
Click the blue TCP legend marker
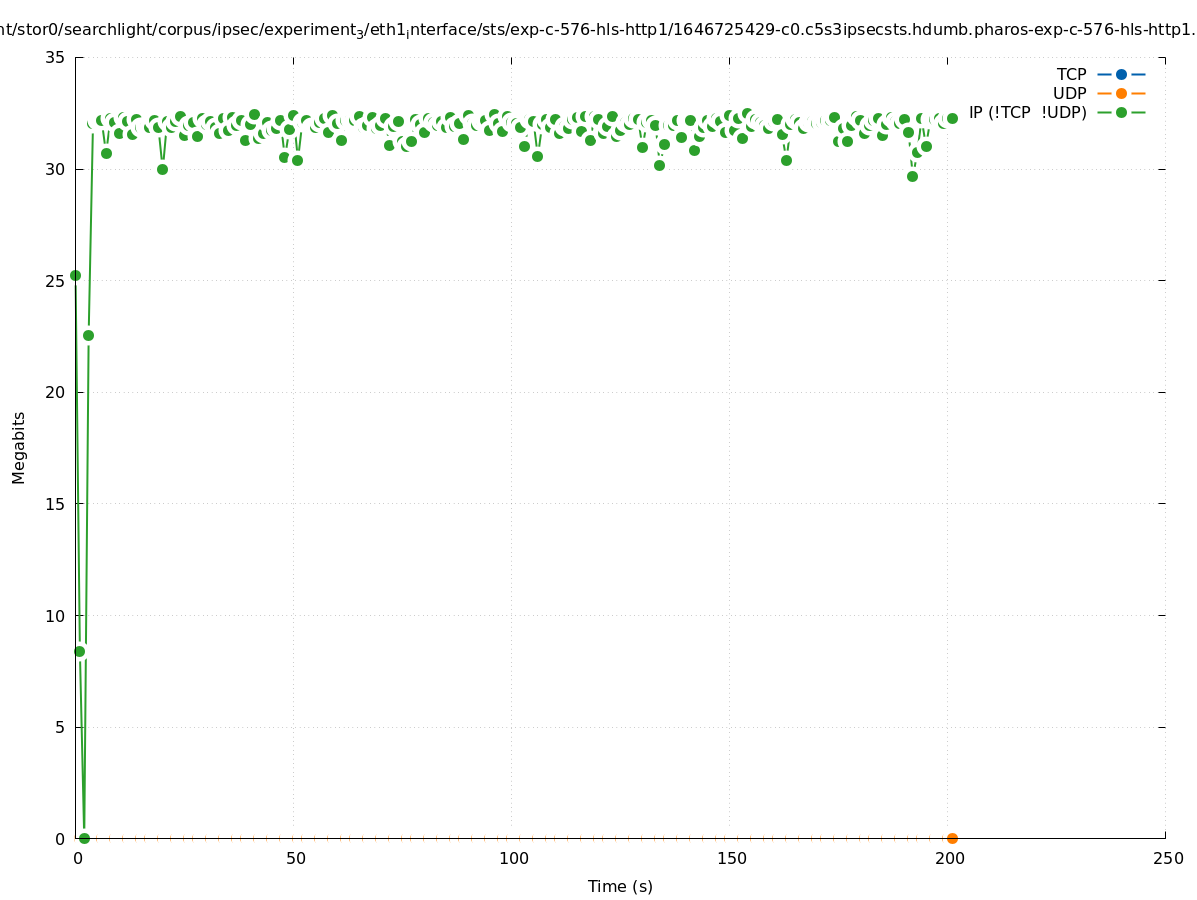tap(1121, 74)
